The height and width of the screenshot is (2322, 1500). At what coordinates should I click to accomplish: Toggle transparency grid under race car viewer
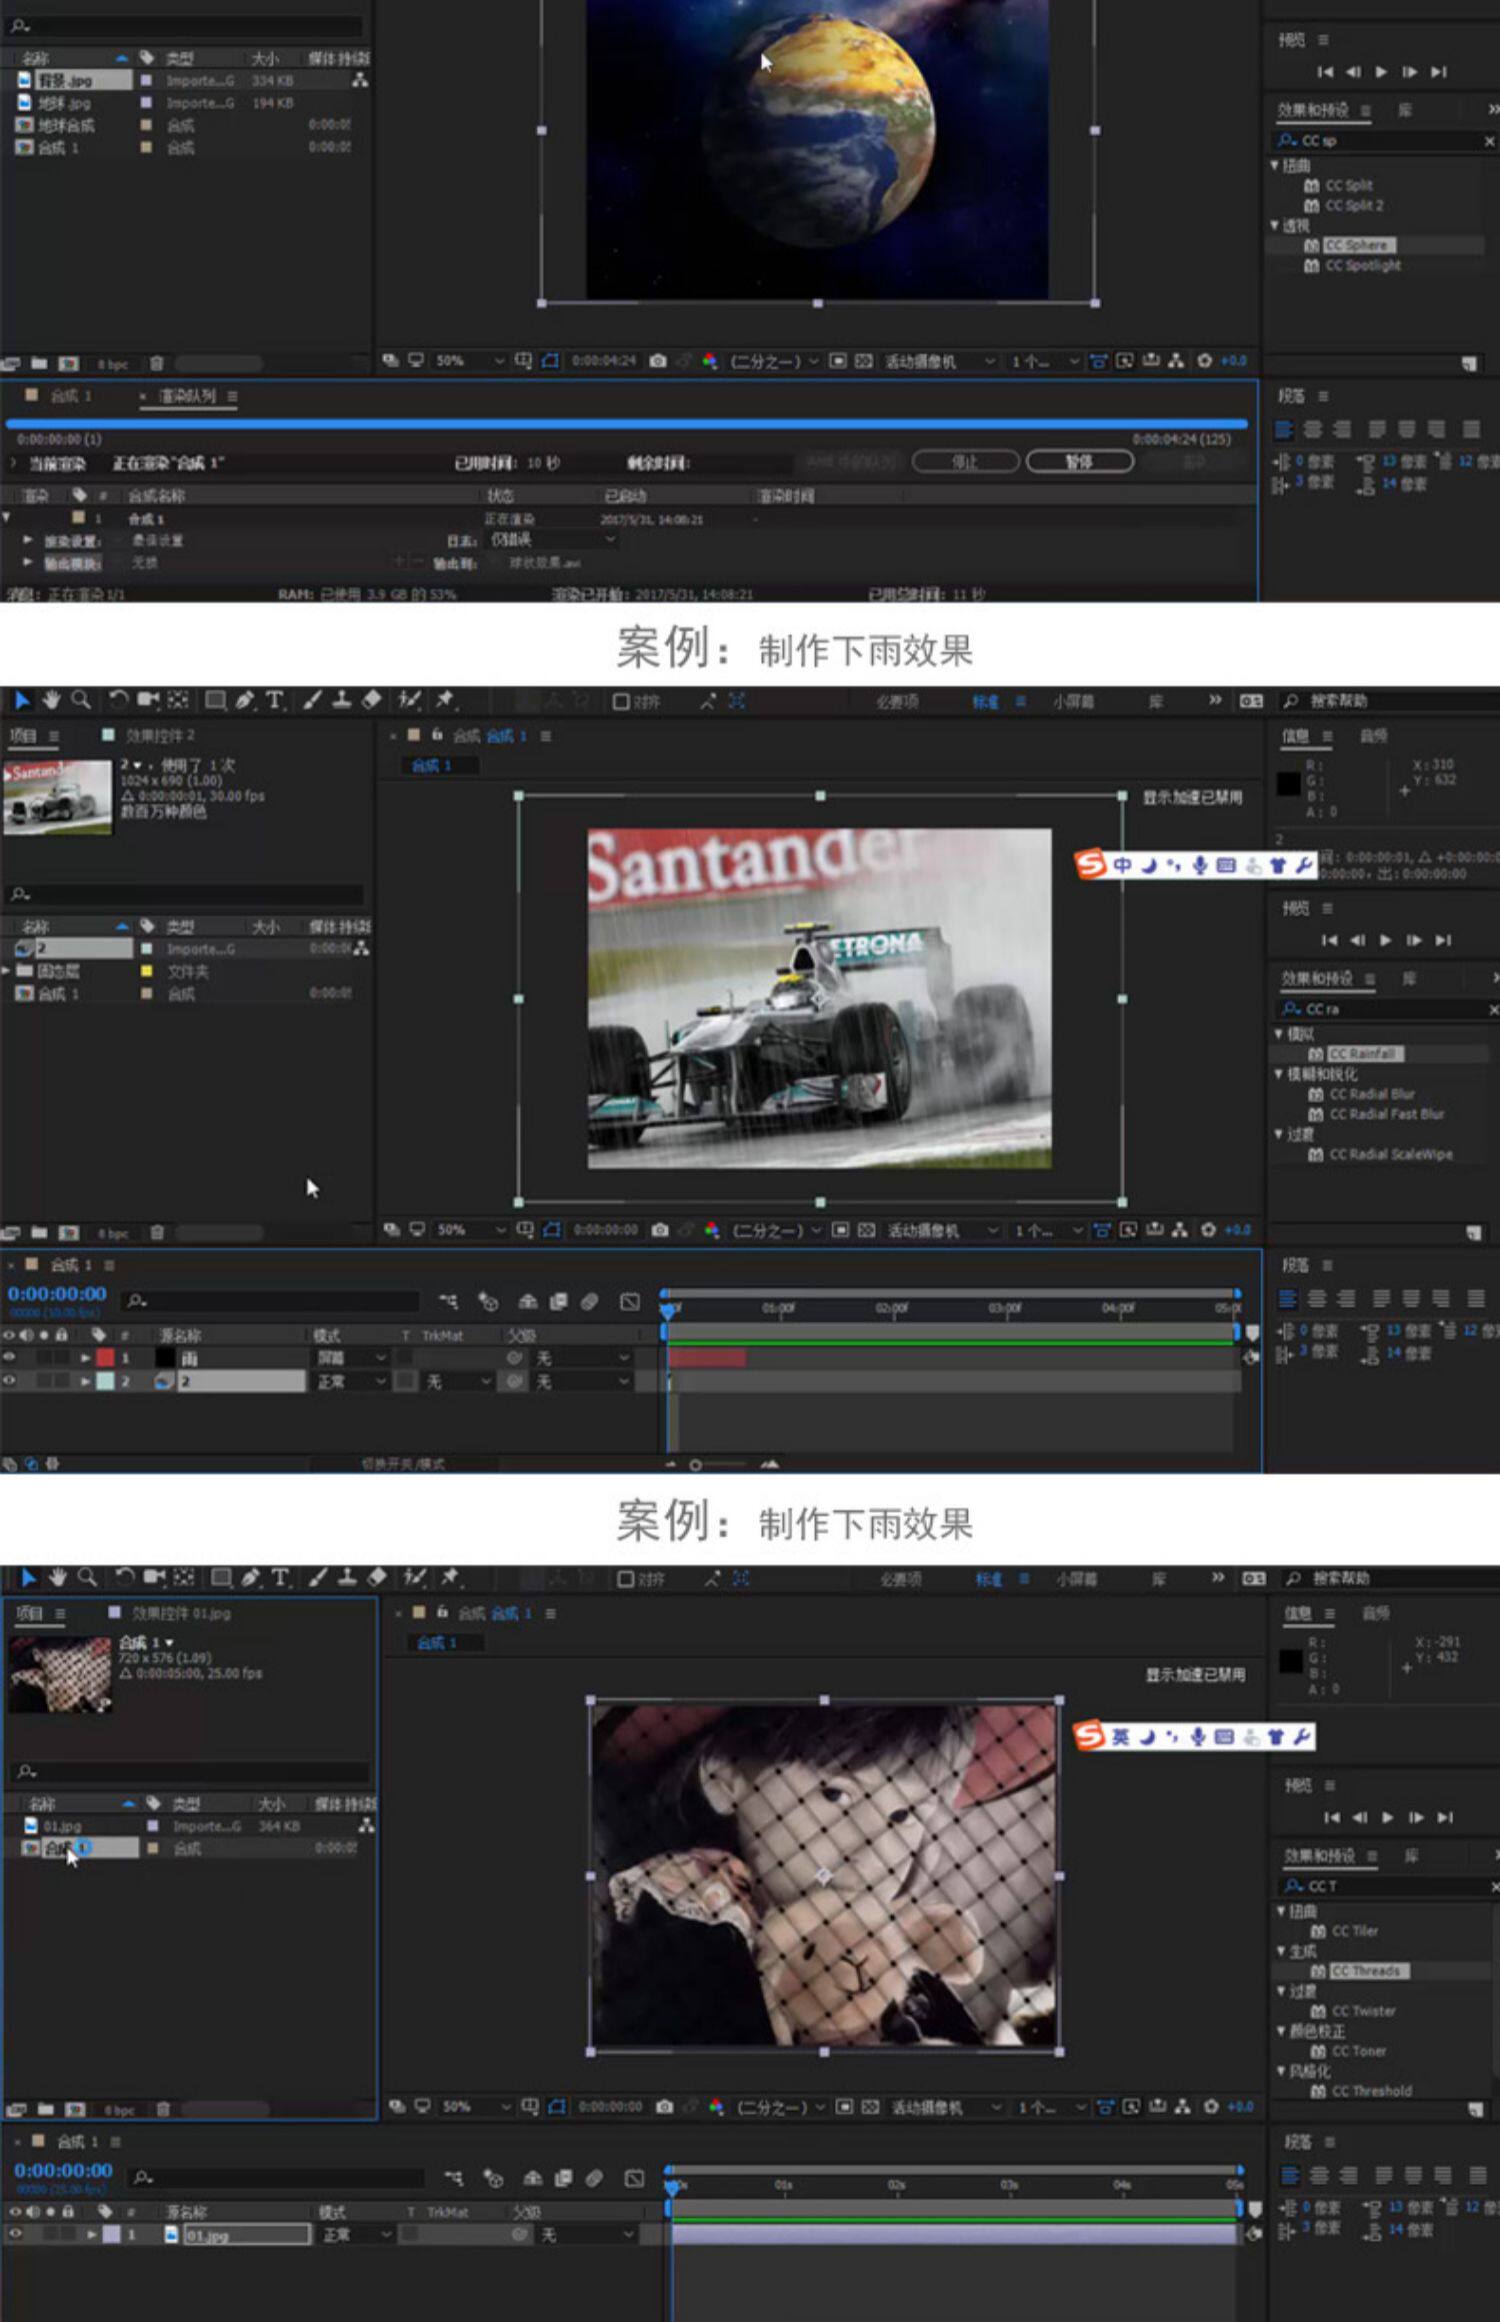point(867,1230)
